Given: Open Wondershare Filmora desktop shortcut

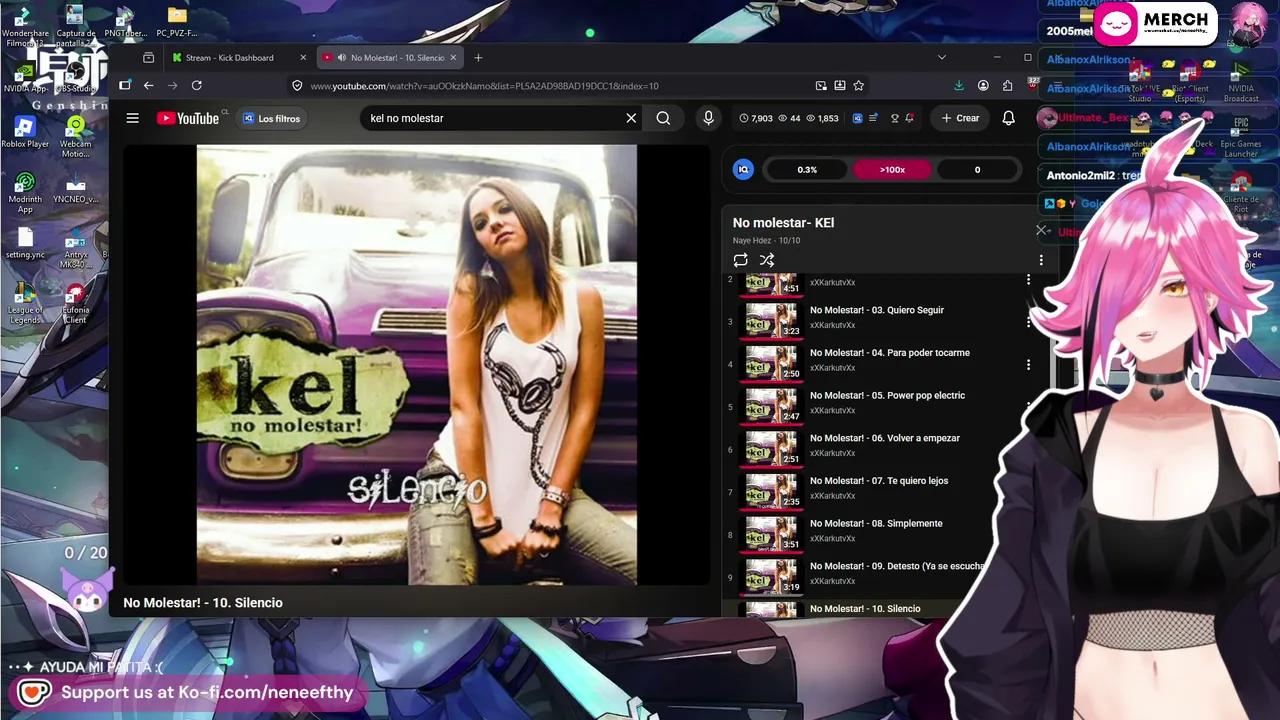Looking at the screenshot, I should [25, 27].
